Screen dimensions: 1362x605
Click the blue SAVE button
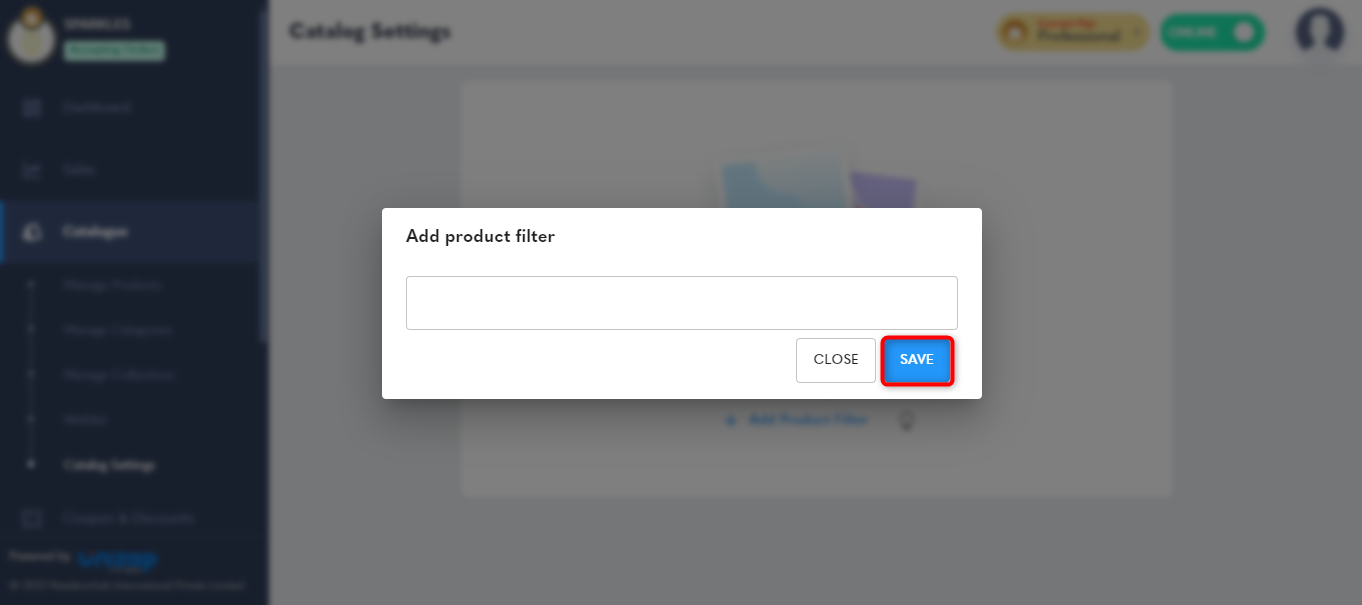pos(917,360)
